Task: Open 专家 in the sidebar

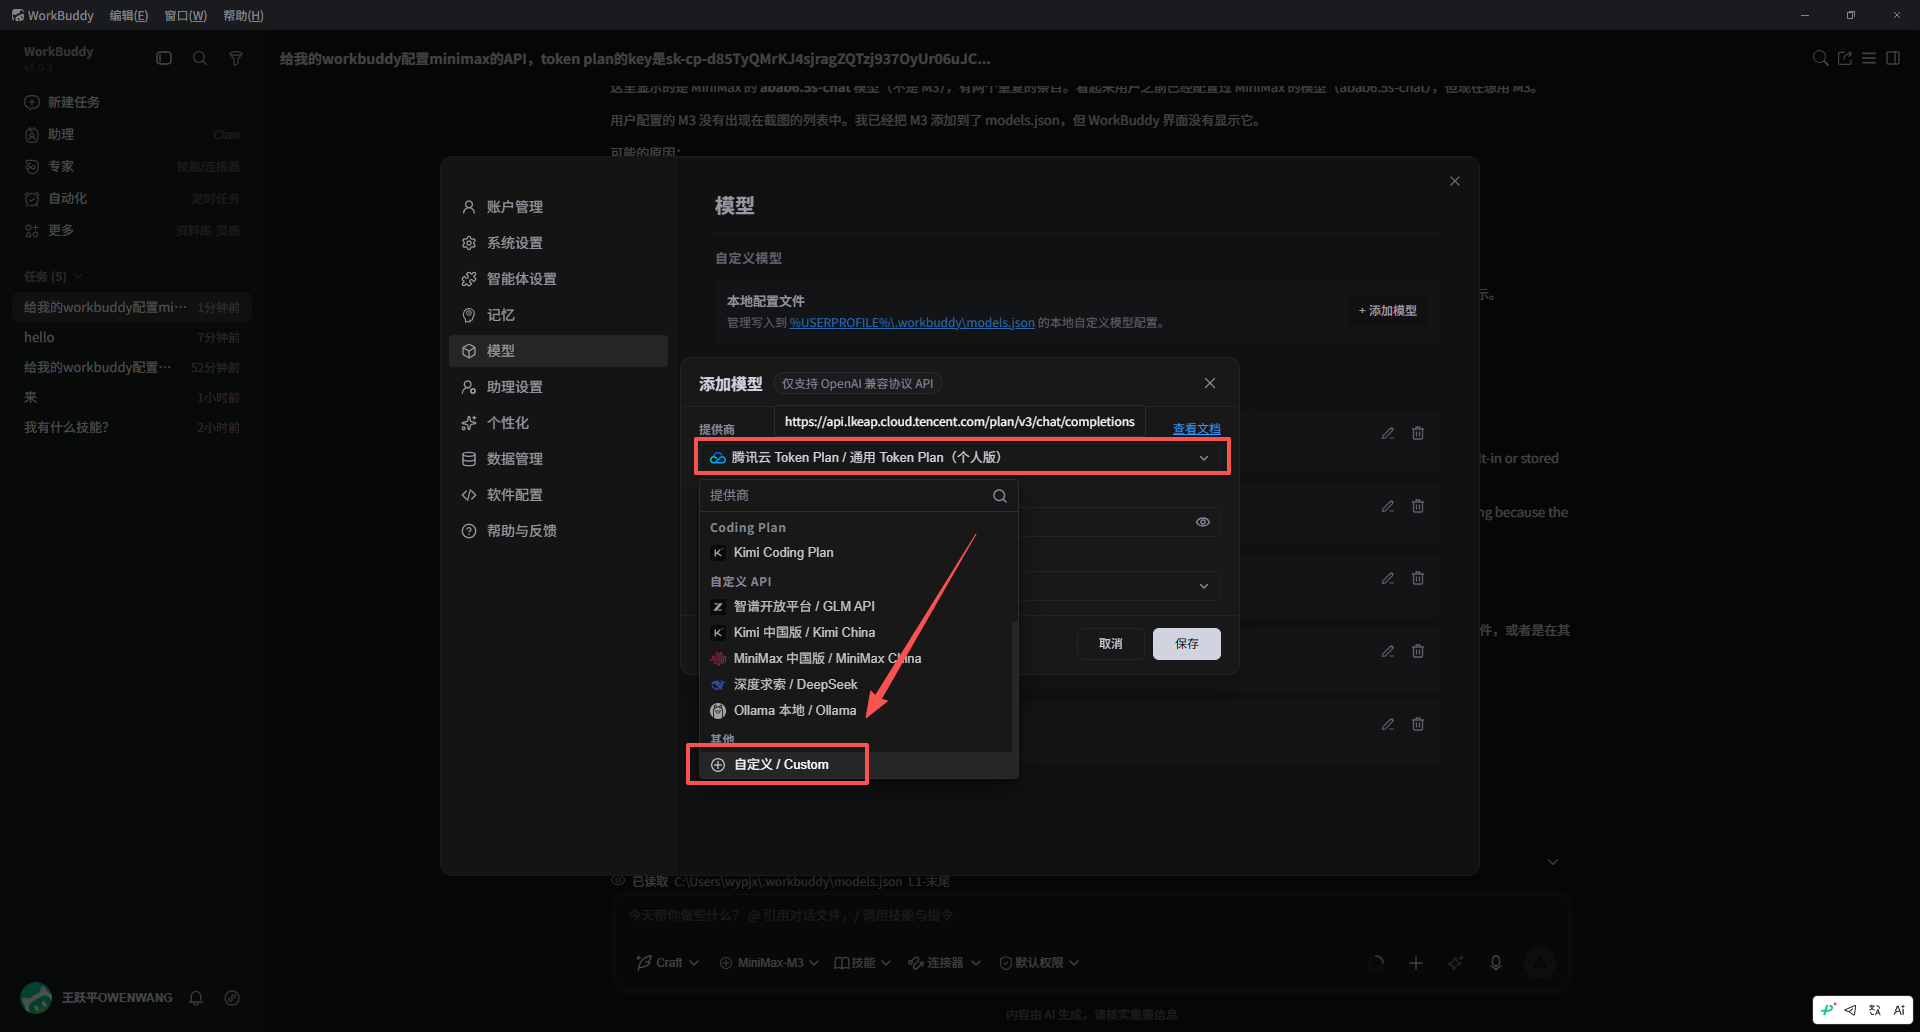Action: (132, 166)
